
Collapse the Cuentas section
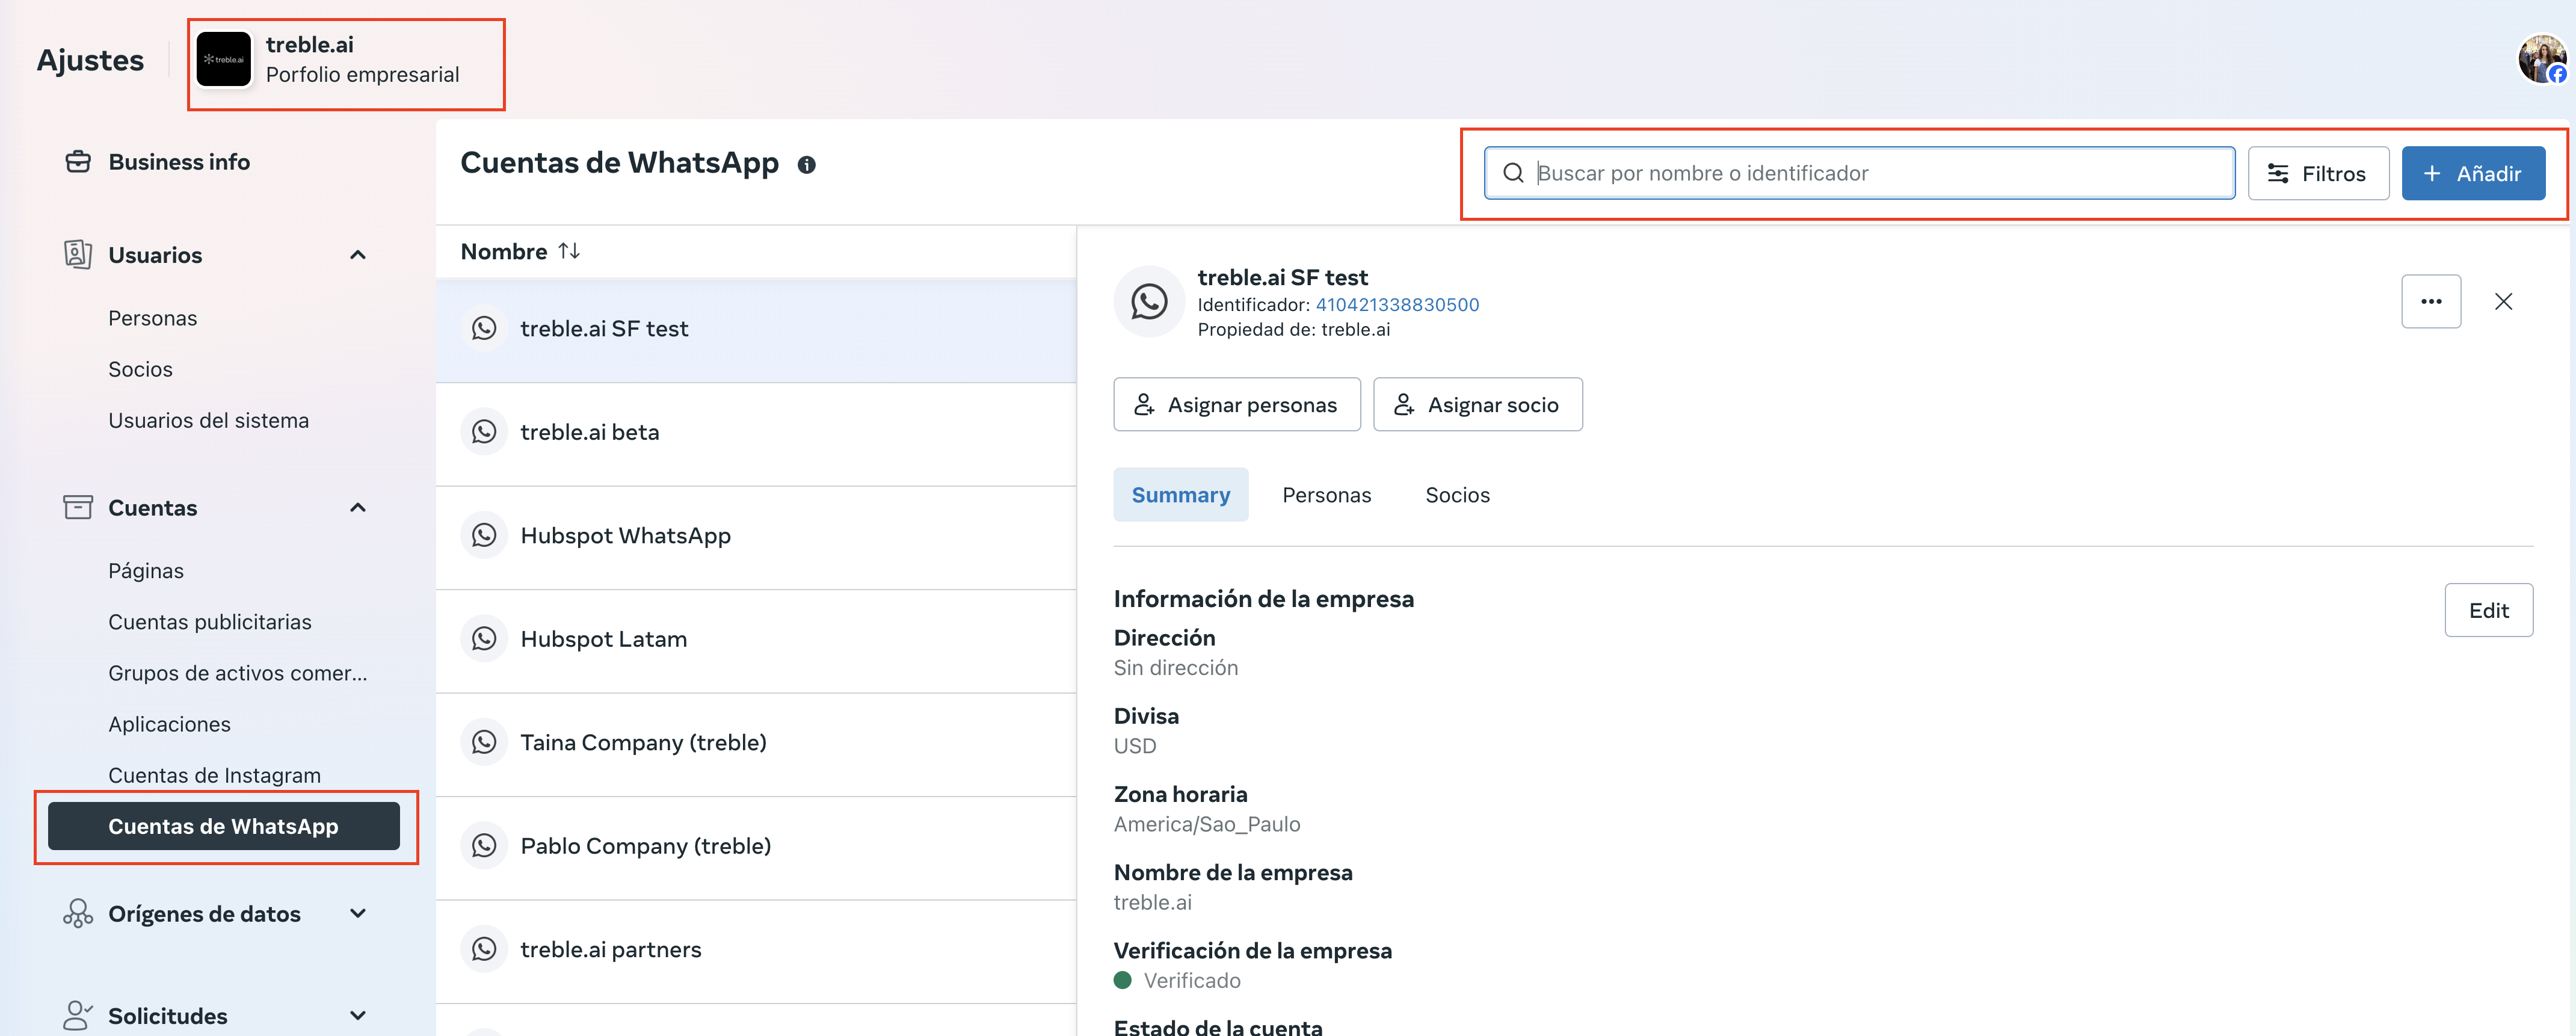coord(358,508)
